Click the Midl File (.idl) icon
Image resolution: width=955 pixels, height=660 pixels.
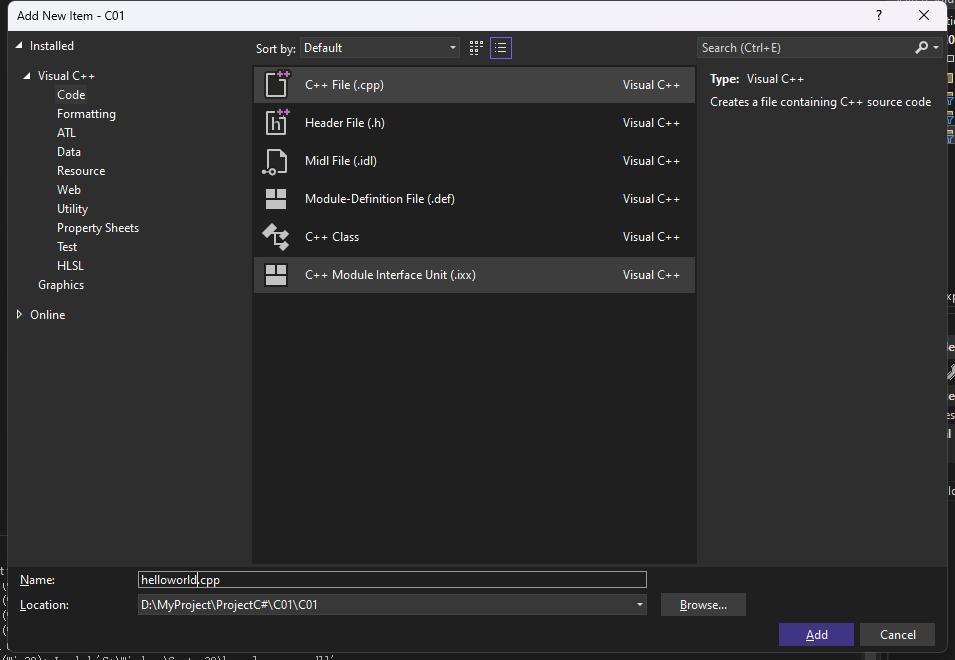point(276,161)
